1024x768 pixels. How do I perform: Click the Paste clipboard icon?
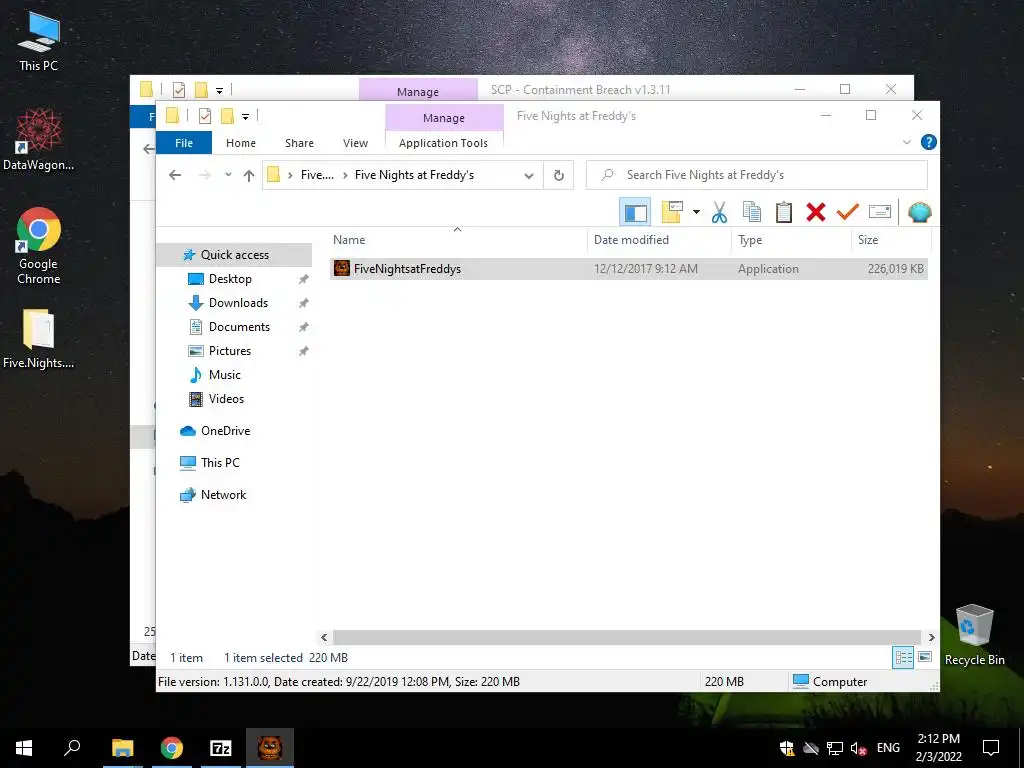pyautogui.click(x=784, y=212)
